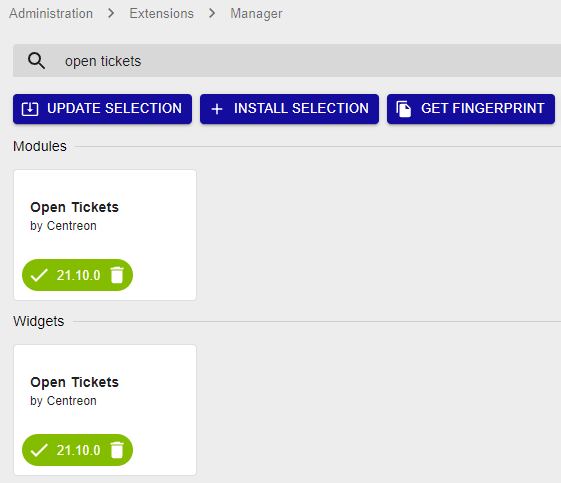This screenshot has height=483, width=561.
Task: Delete the Open Tickets module via trash icon
Action: (x=117, y=275)
